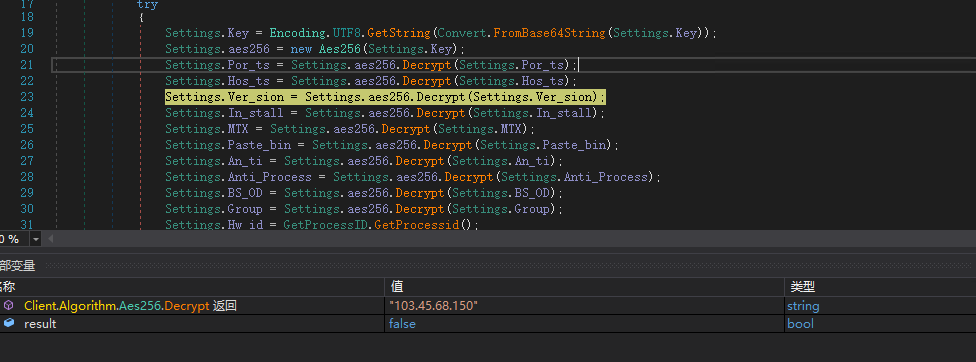Click GetProcessid method call on line 31
Screen dimensions: 976x362
[x=416, y=225]
